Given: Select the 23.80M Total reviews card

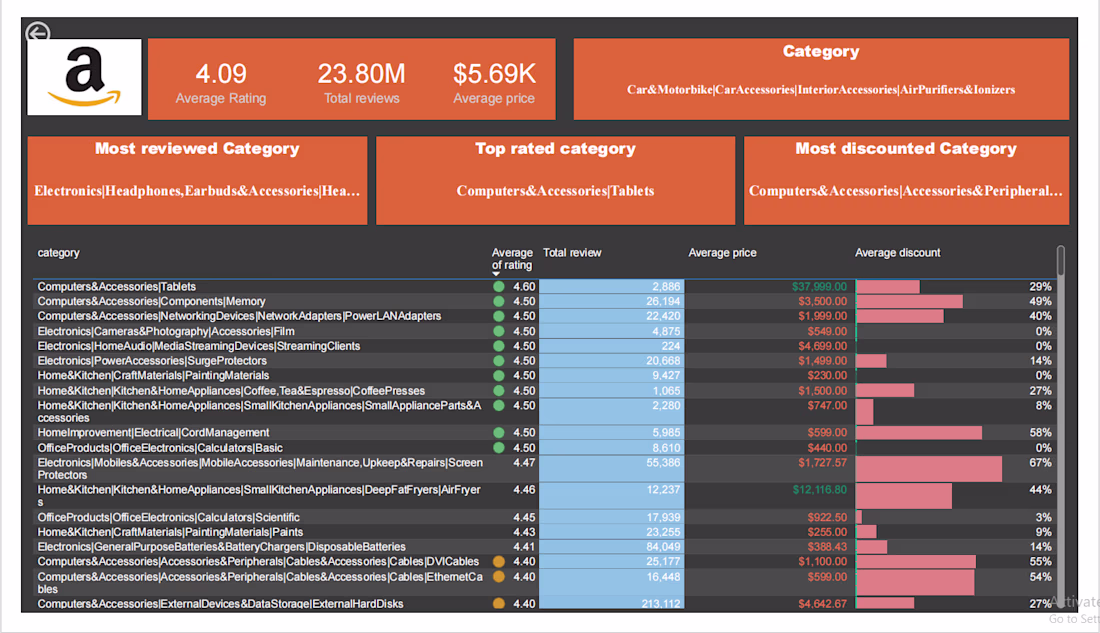Looking at the screenshot, I should 361,82.
